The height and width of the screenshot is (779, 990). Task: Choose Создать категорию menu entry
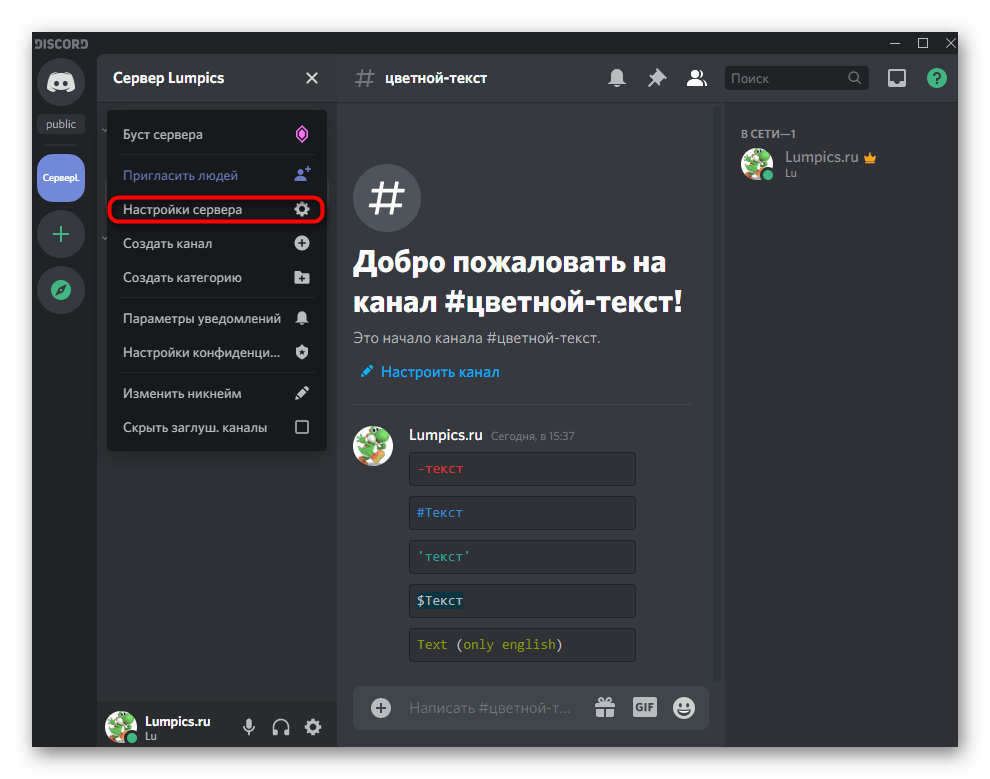[x=217, y=278]
